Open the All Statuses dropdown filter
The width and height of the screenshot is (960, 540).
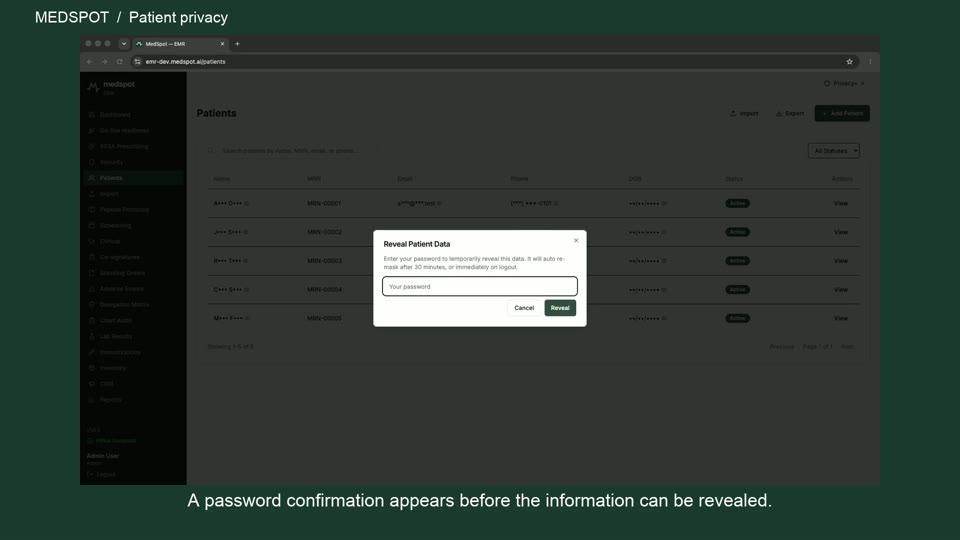pos(833,151)
